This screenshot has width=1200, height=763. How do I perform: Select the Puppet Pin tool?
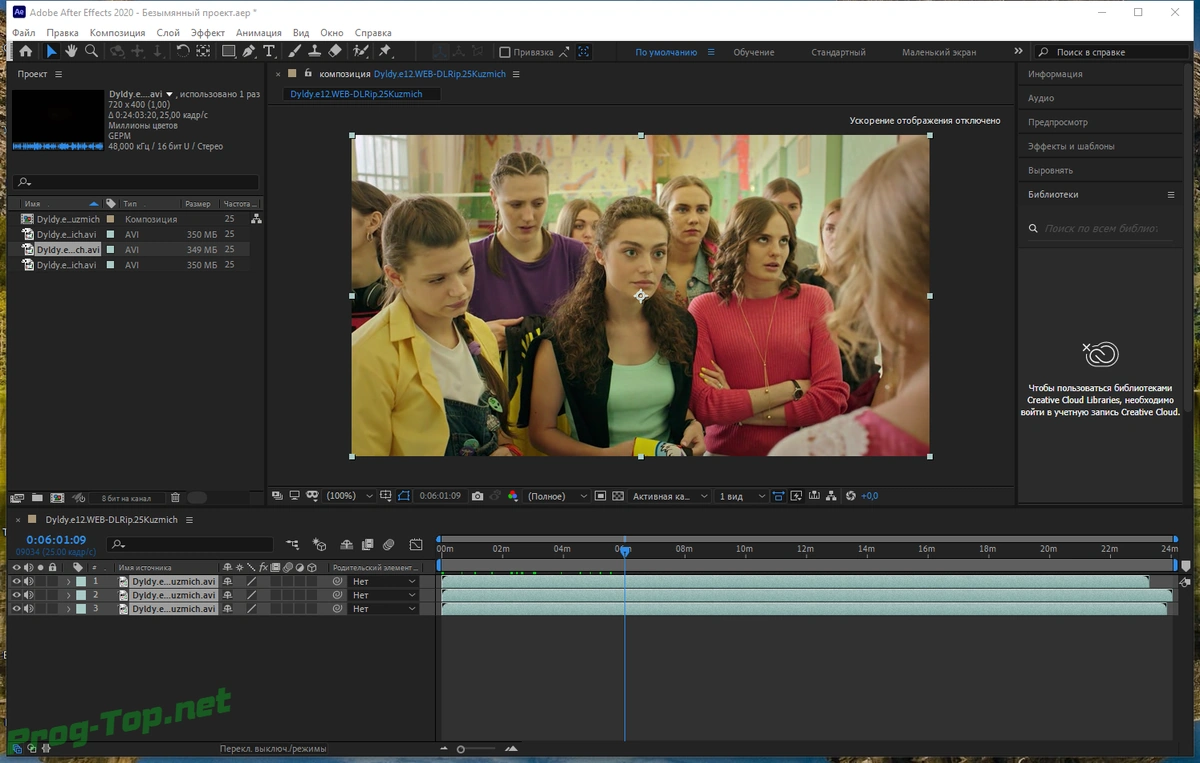coord(385,51)
